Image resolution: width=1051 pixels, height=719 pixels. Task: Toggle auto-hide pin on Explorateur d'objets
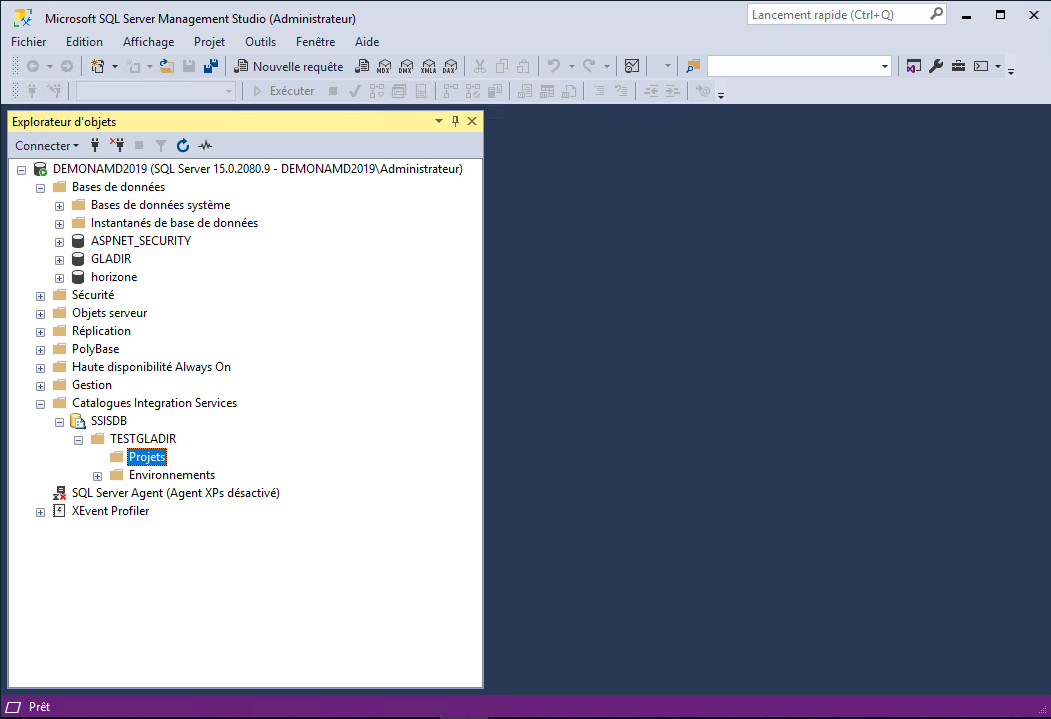(455, 121)
